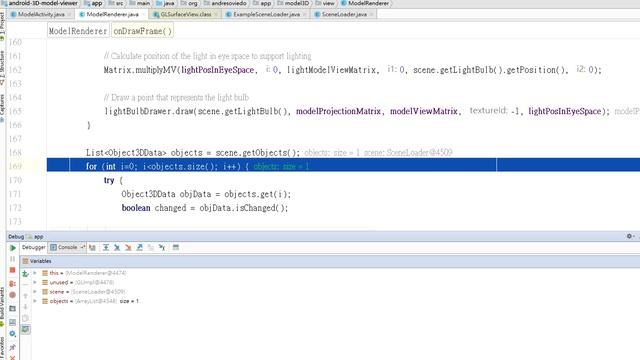Click the 'main' breadcrumb folder

coord(140,3)
